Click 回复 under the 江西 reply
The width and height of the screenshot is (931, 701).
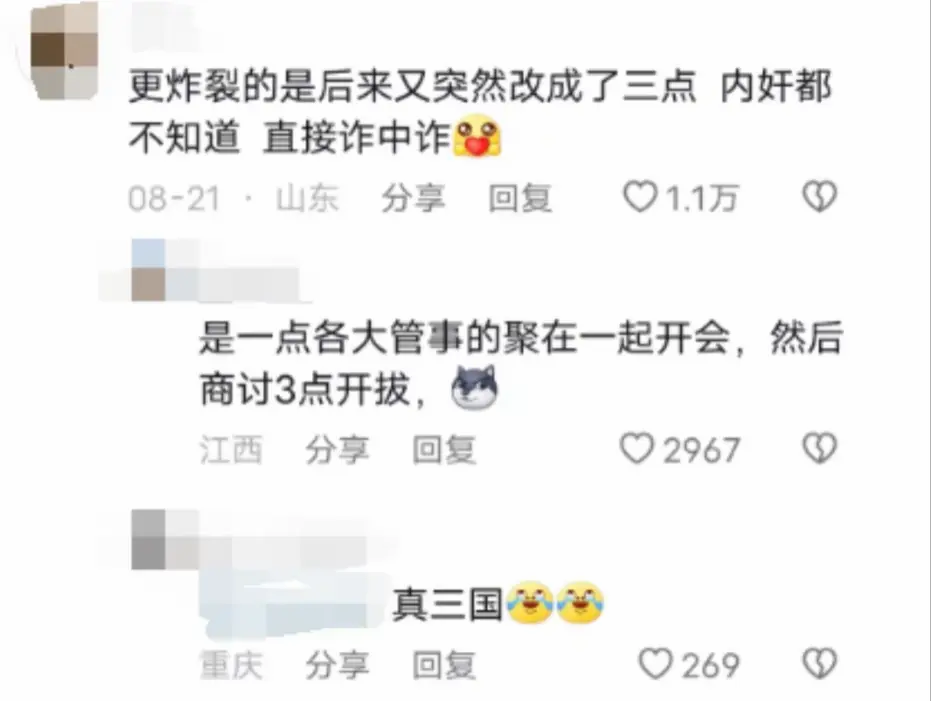(444, 449)
